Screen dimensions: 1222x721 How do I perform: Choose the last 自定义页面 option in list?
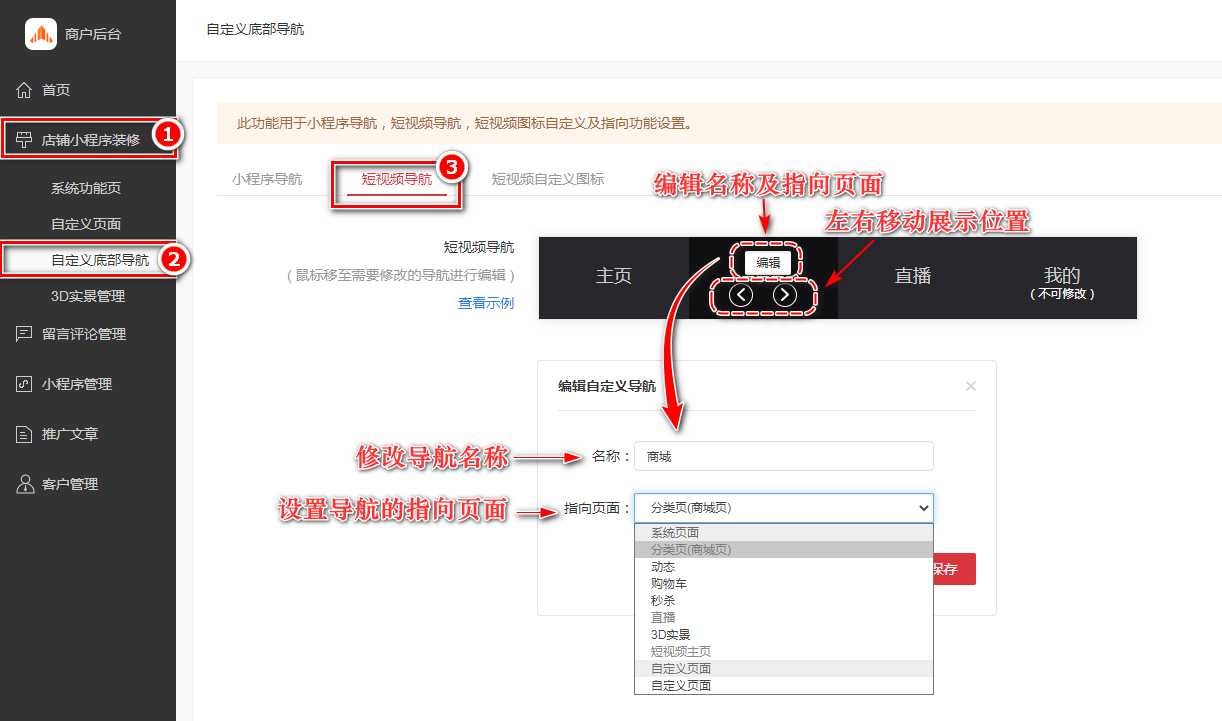784,686
